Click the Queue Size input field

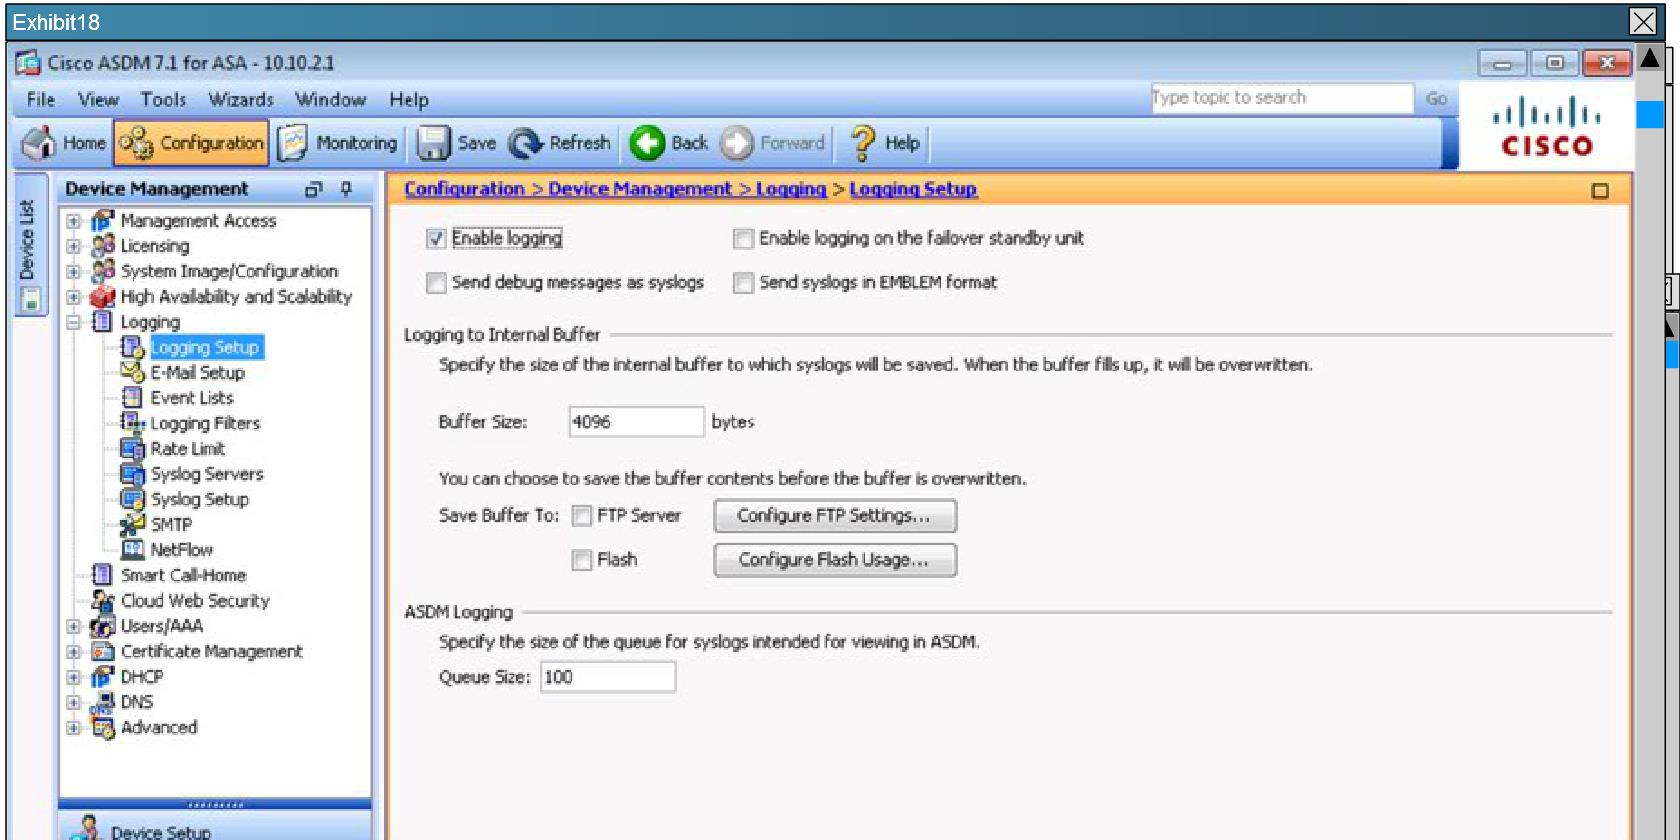coord(608,677)
